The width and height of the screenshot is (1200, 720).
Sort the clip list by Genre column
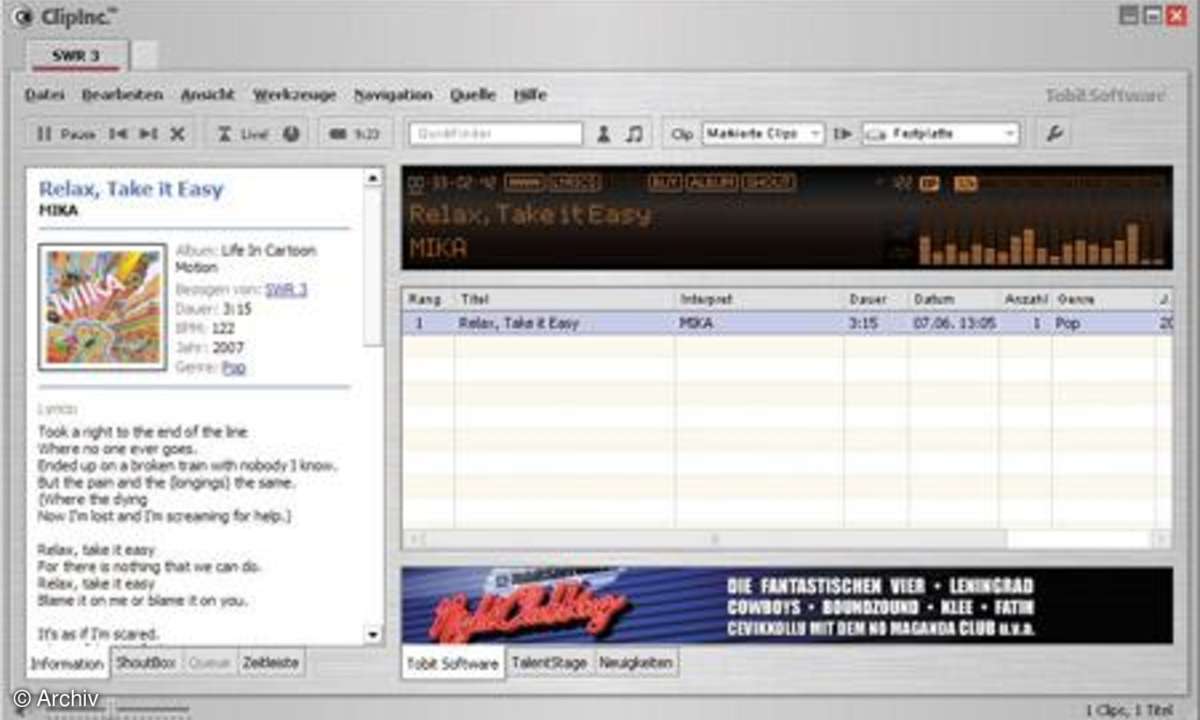tap(1104, 299)
